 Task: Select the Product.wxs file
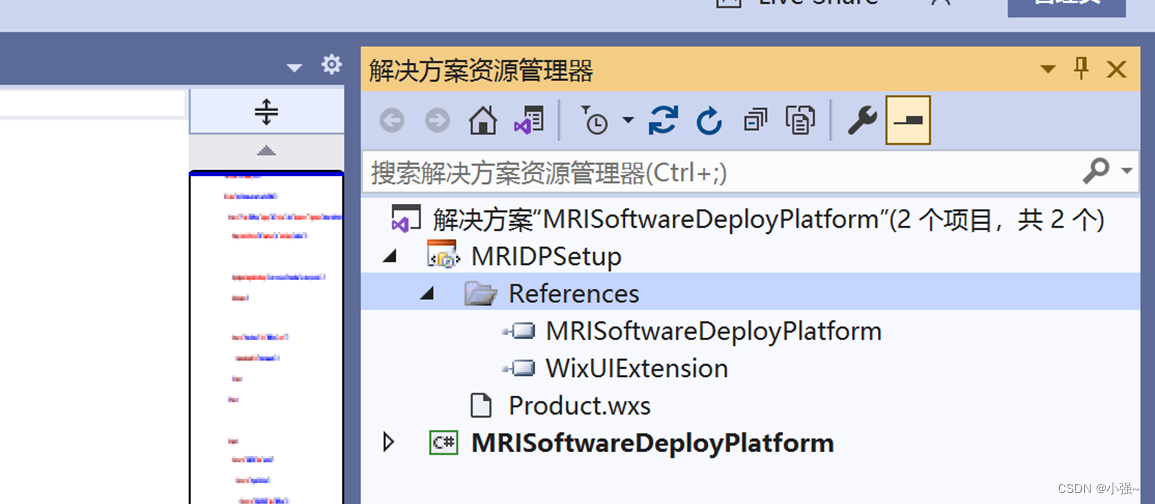click(x=580, y=405)
